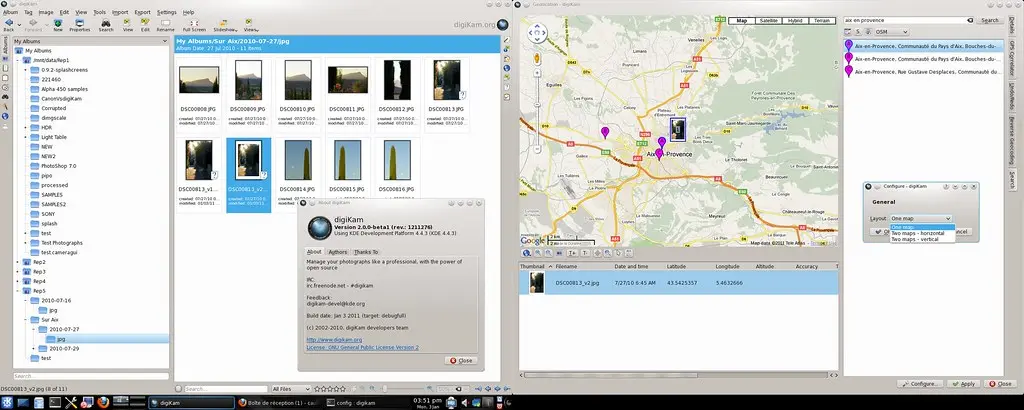Switch map to Terrain view
Screen dimensions: 1024x410
point(822,20)
